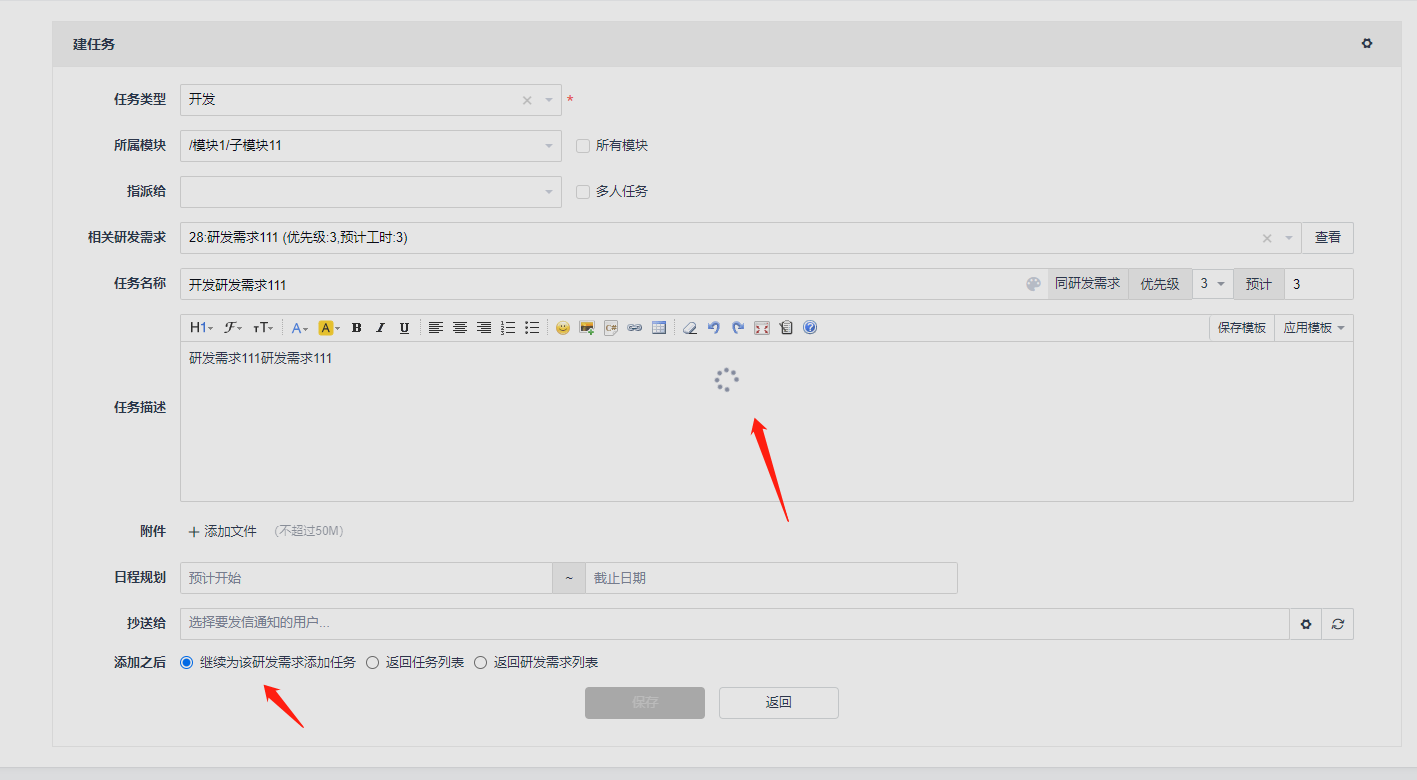Screen dimensions: 1417x780
Task: Toggle bold formatting
Action: [356, 328]
